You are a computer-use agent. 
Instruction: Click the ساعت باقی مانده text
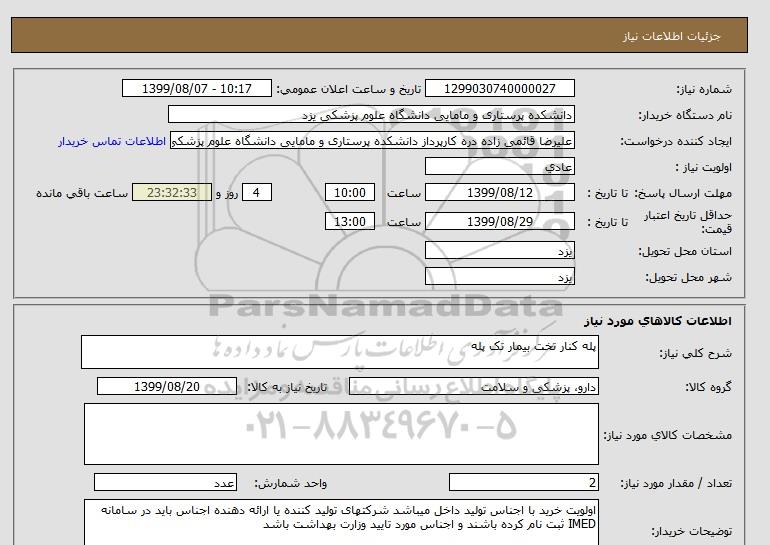pos(82,193)
